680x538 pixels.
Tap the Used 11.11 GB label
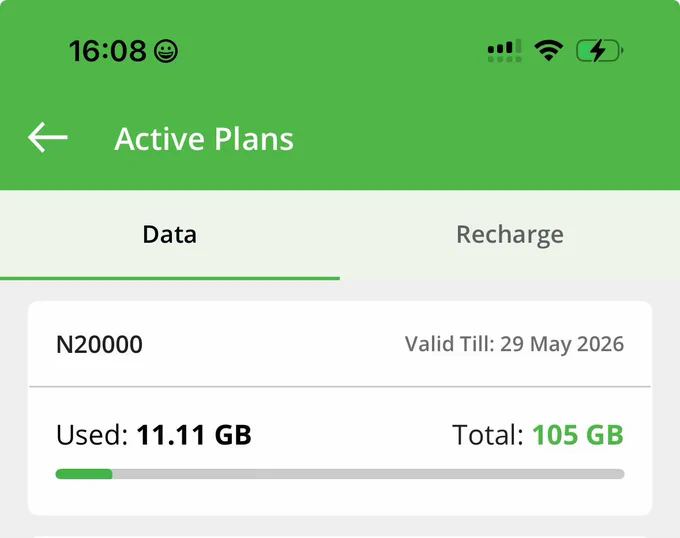(x=154, y=435)
